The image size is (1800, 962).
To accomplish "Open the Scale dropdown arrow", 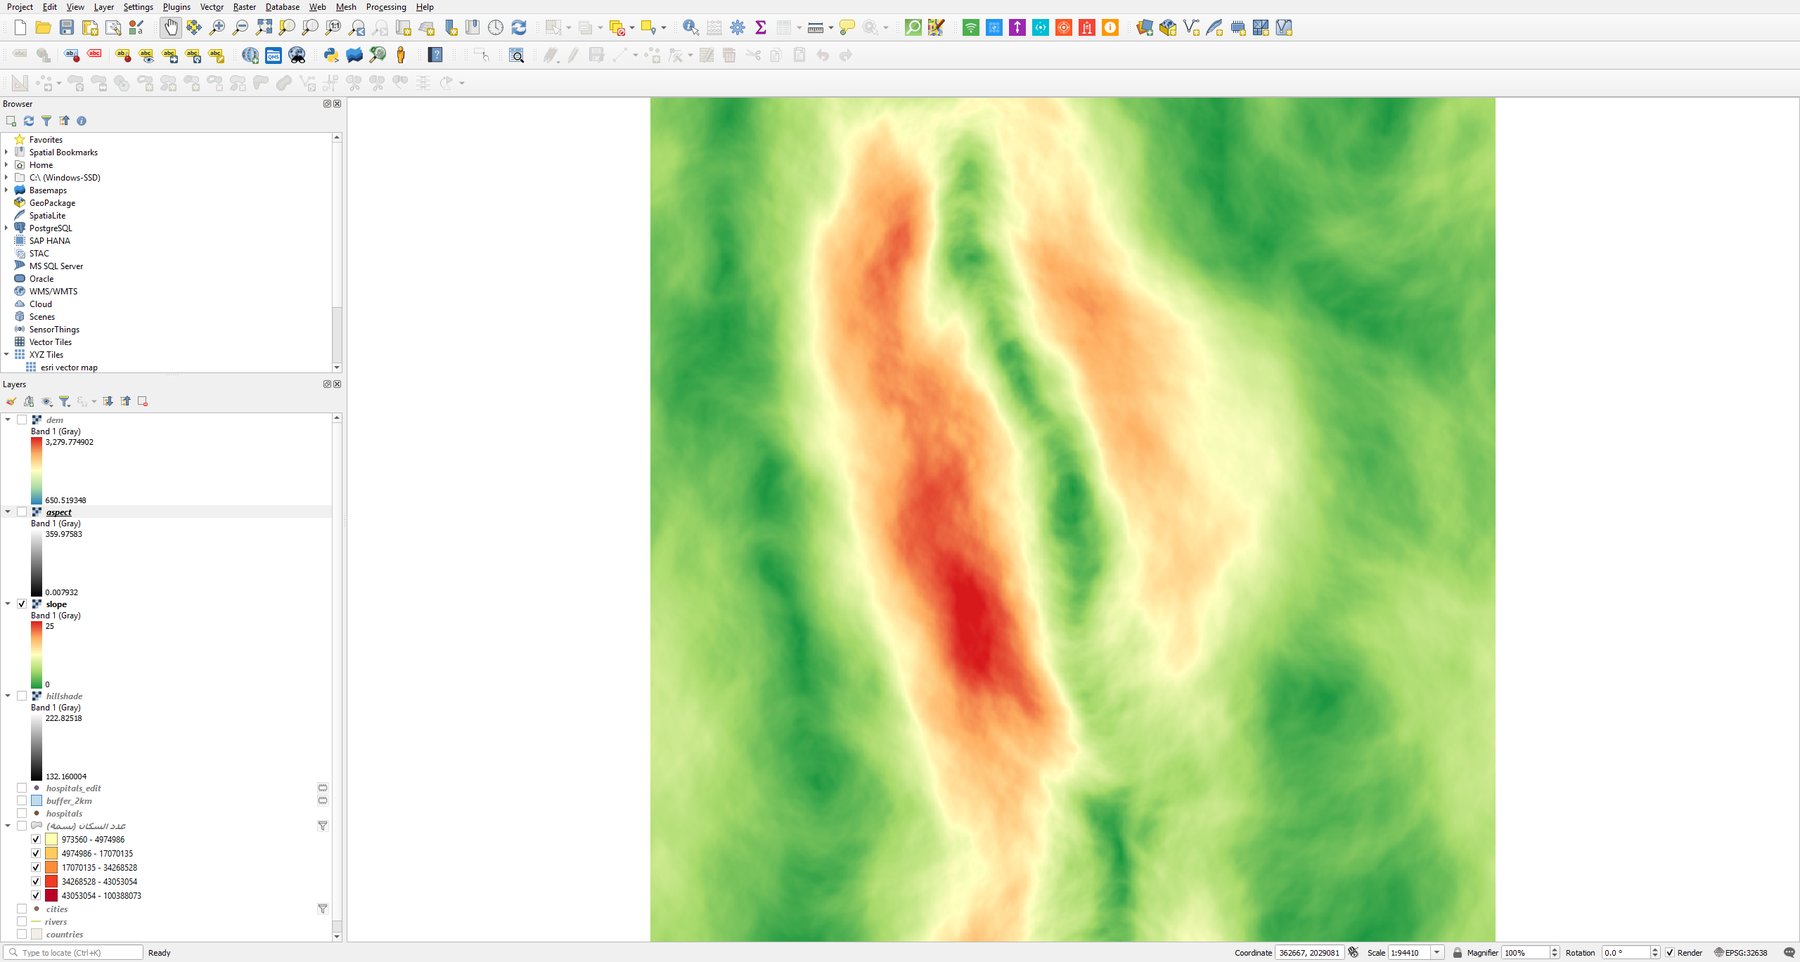I will (1437, 953).
